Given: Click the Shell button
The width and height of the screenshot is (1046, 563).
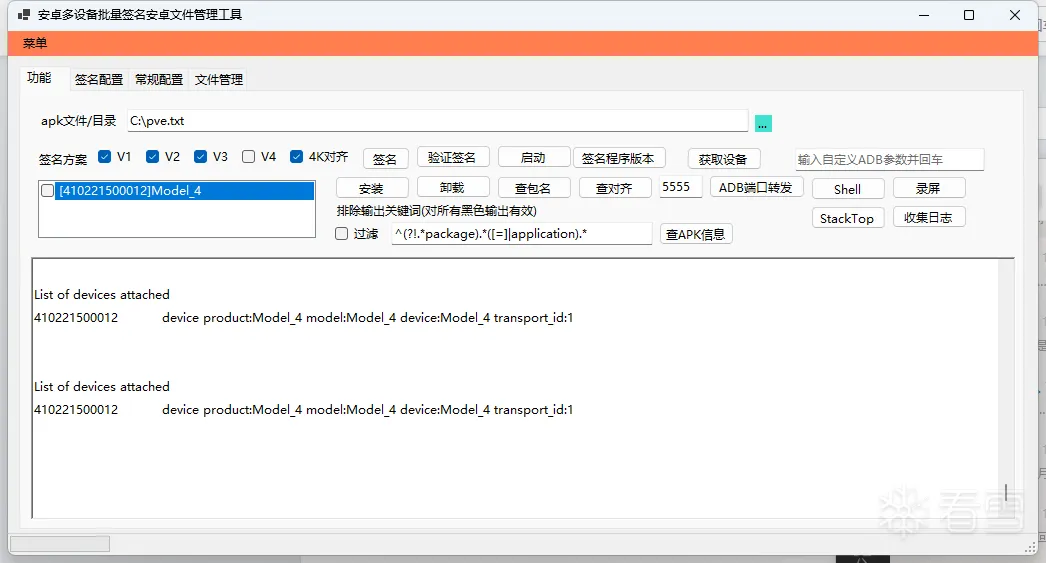Looking at the screenshot, I should click(848, 189).
